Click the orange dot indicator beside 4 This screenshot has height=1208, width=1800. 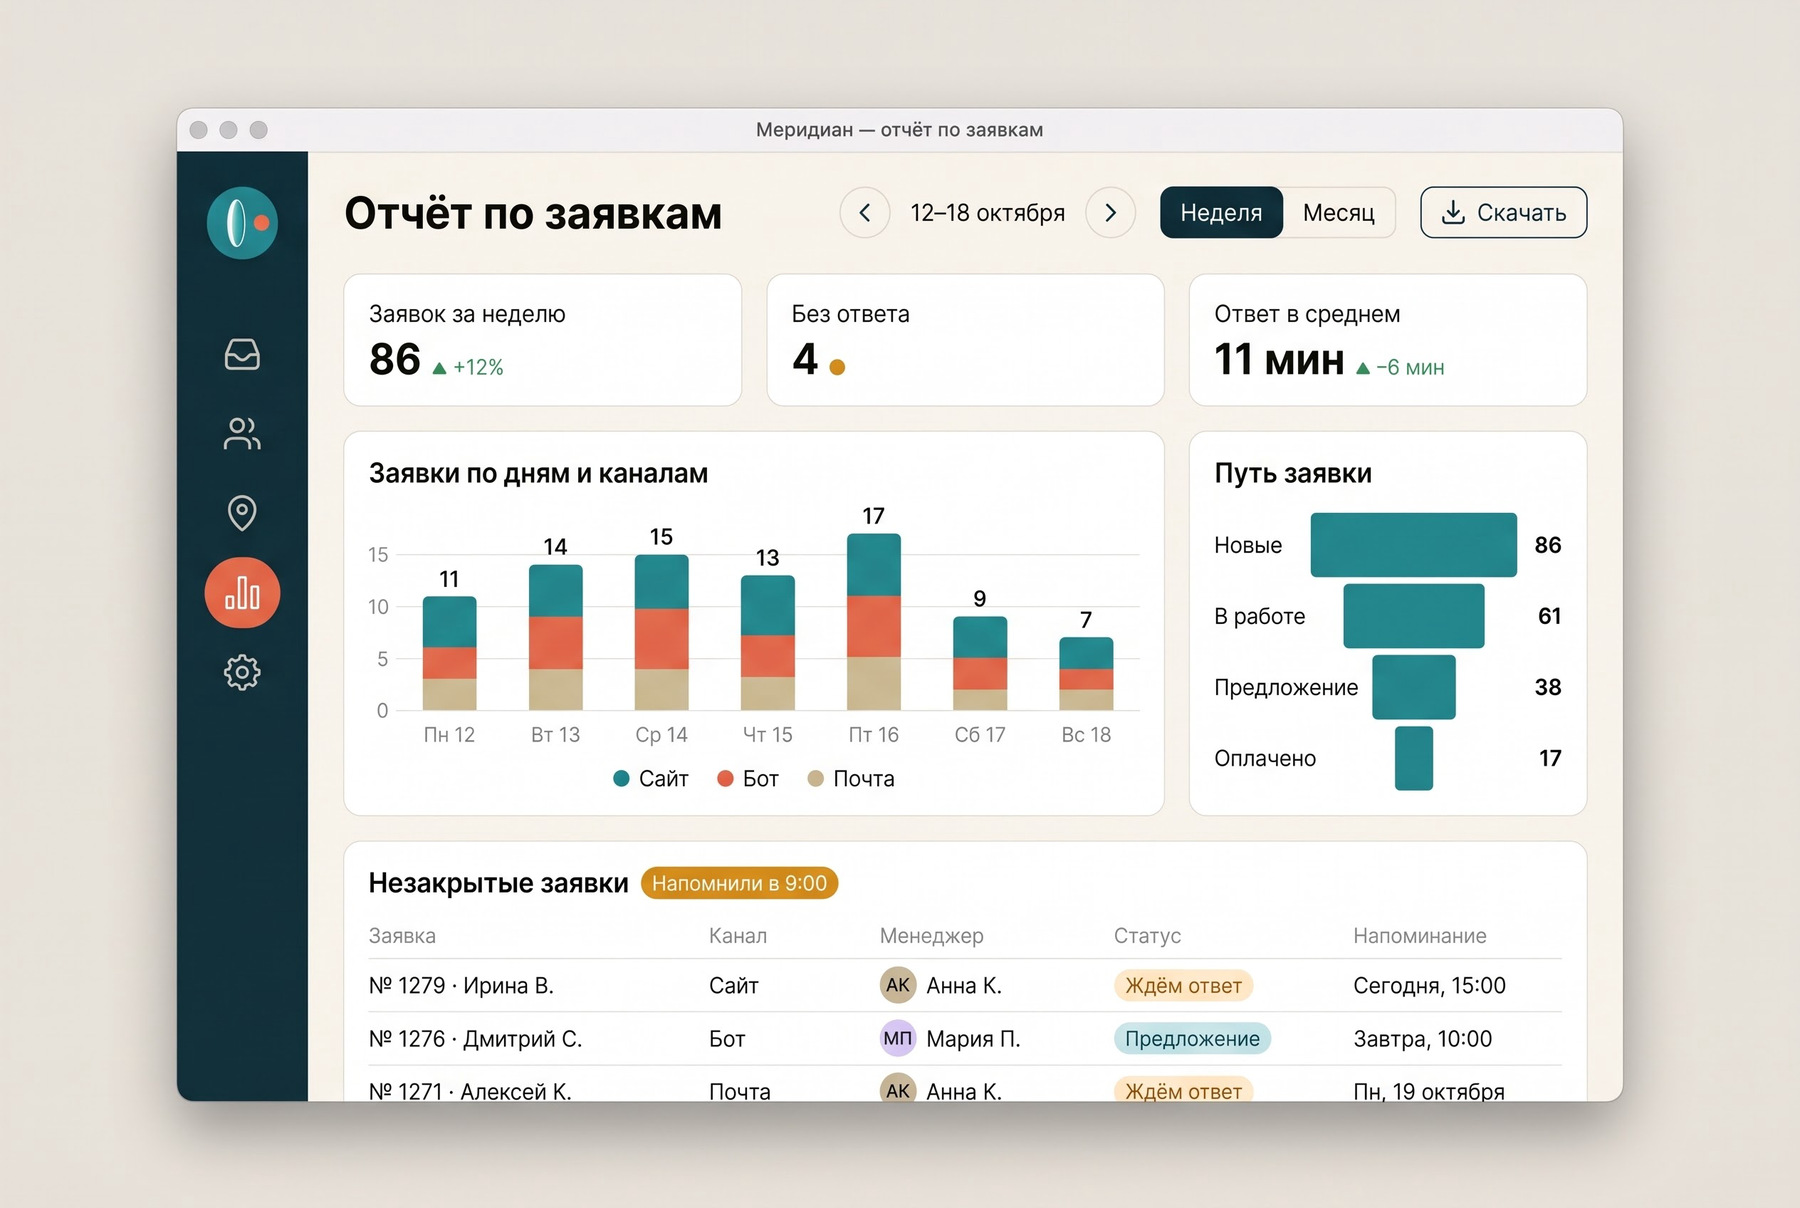coord(837,367)
